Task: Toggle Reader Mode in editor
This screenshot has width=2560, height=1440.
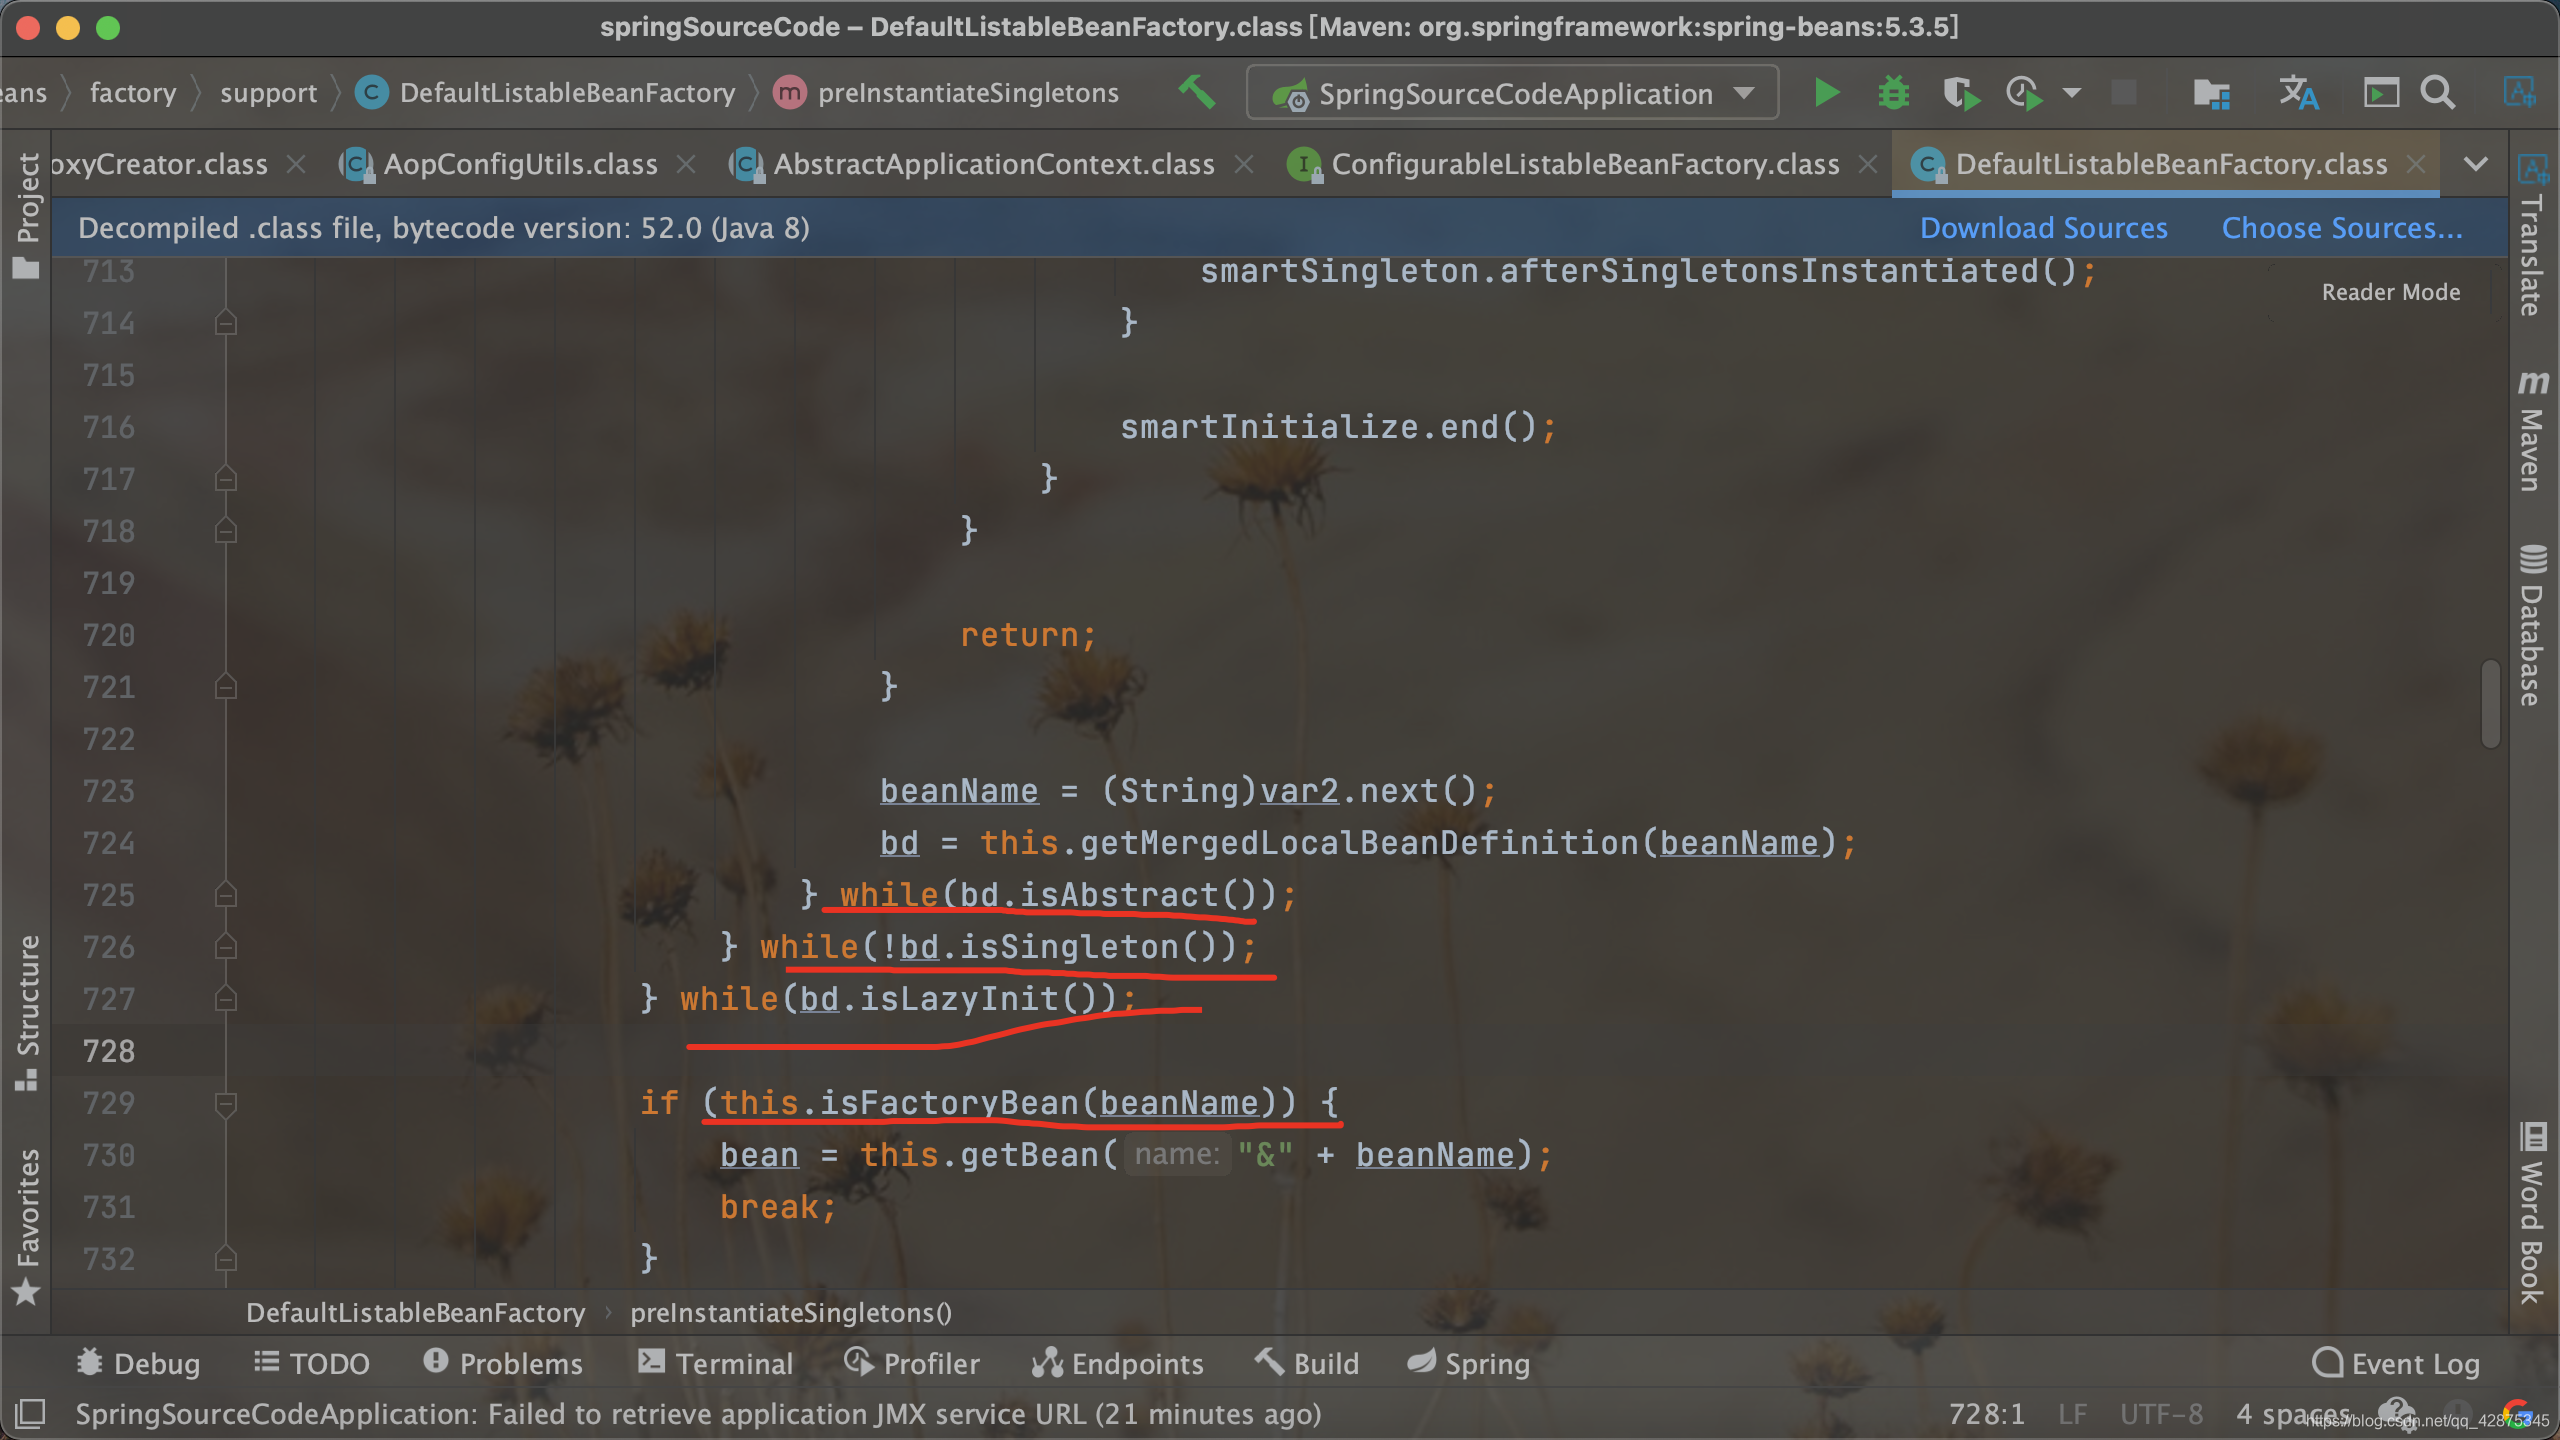Action: tap(2390, 292)
